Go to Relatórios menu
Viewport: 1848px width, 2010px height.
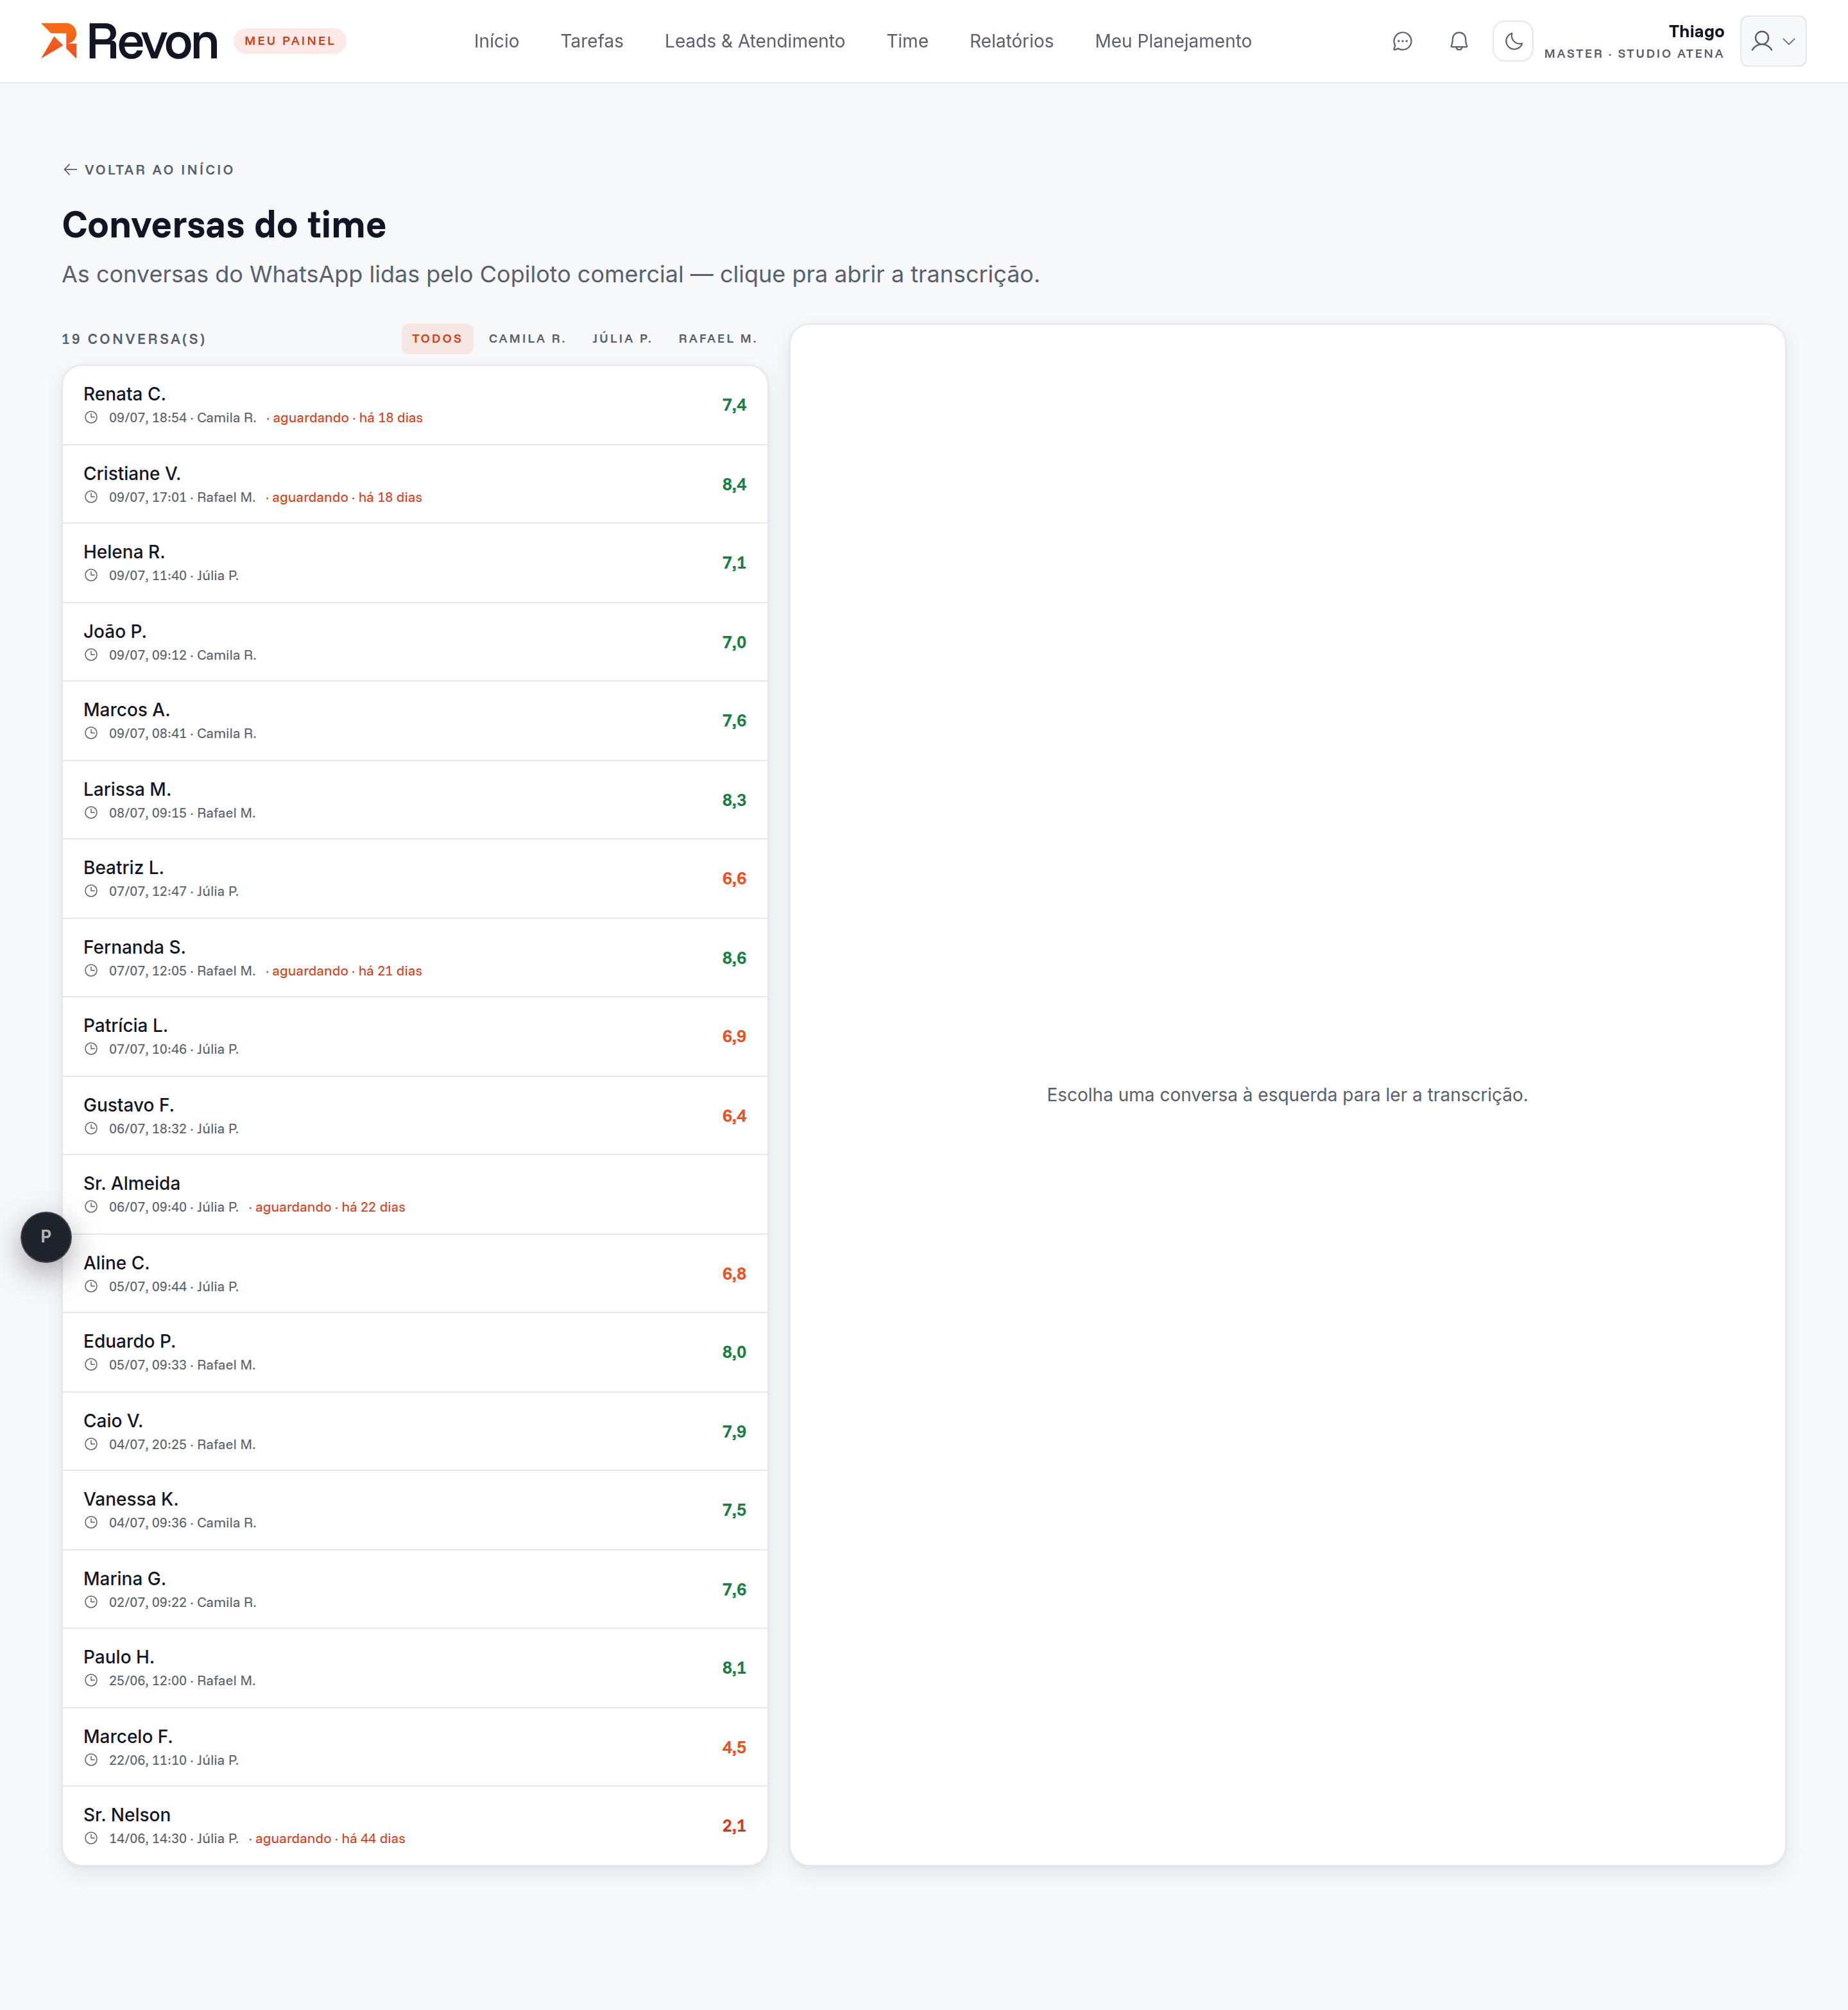(1011, 41)
